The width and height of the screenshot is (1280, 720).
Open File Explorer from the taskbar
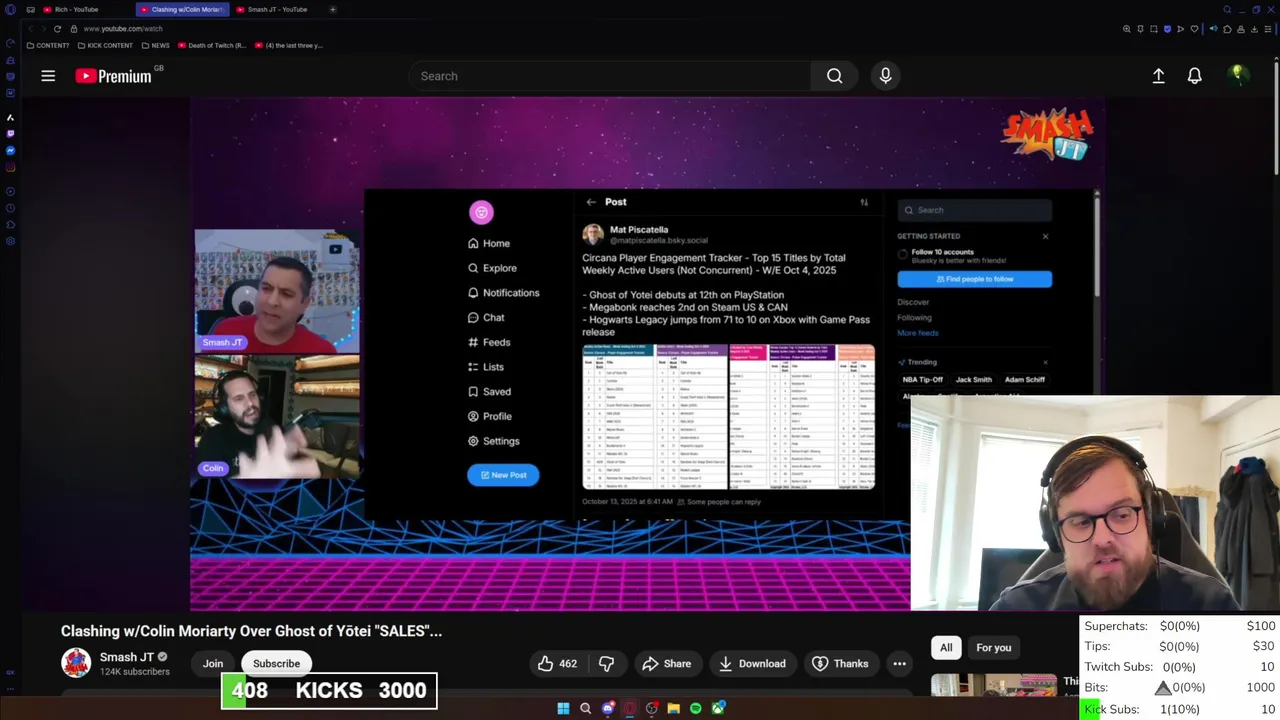[x=673, y=709]
